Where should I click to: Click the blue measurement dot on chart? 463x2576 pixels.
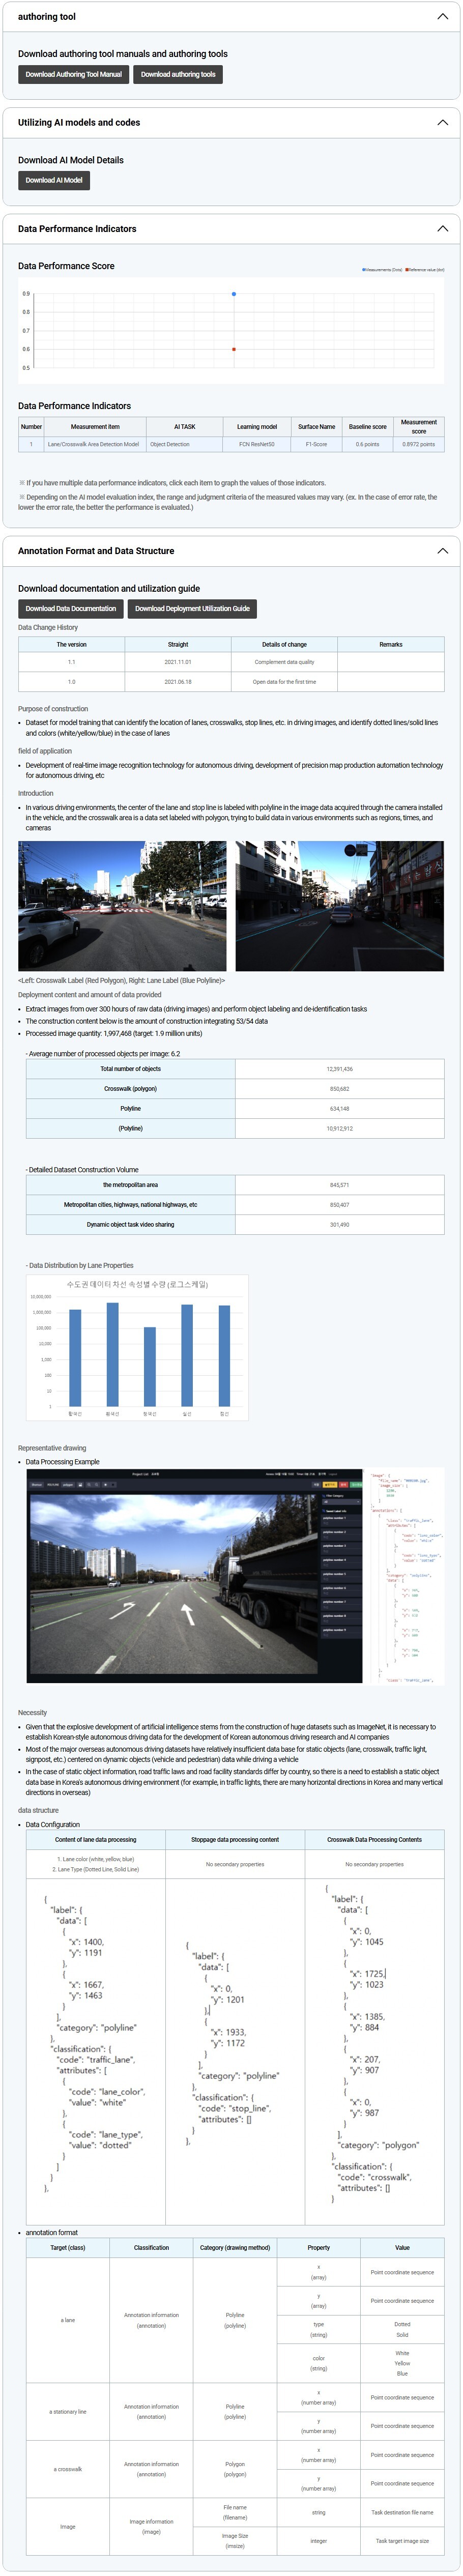[234, 294]
